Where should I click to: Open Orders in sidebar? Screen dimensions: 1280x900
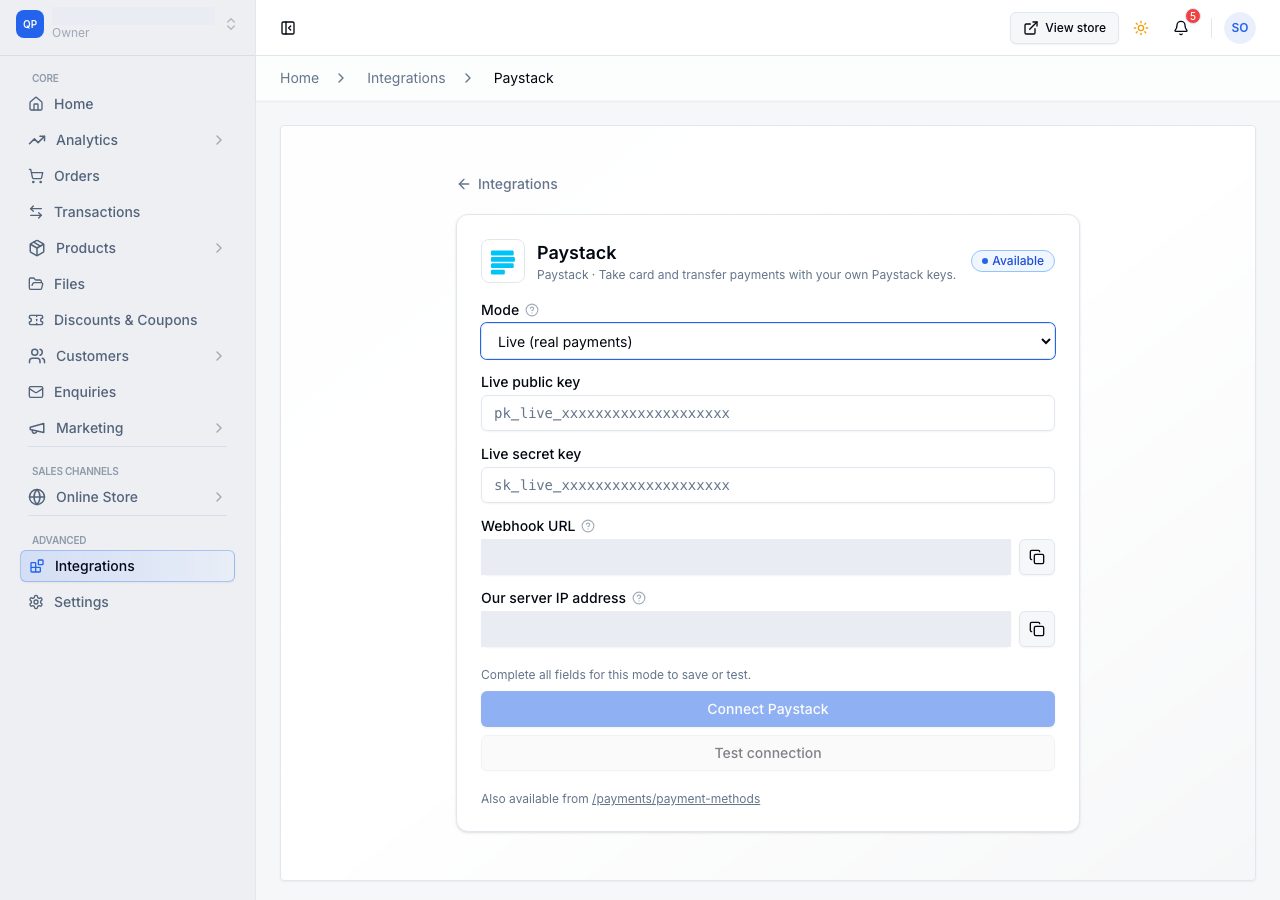coord(127,176)
